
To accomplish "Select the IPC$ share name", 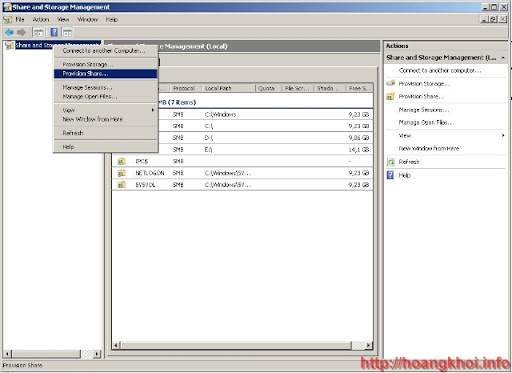I will 141,162.
